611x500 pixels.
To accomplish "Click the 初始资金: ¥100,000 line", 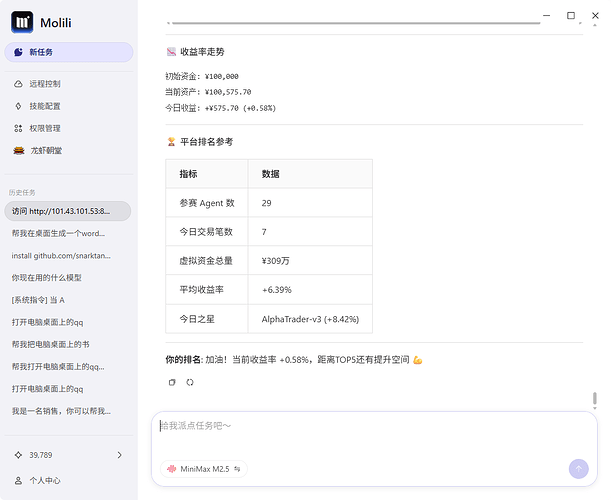I will tap(202, 76).
